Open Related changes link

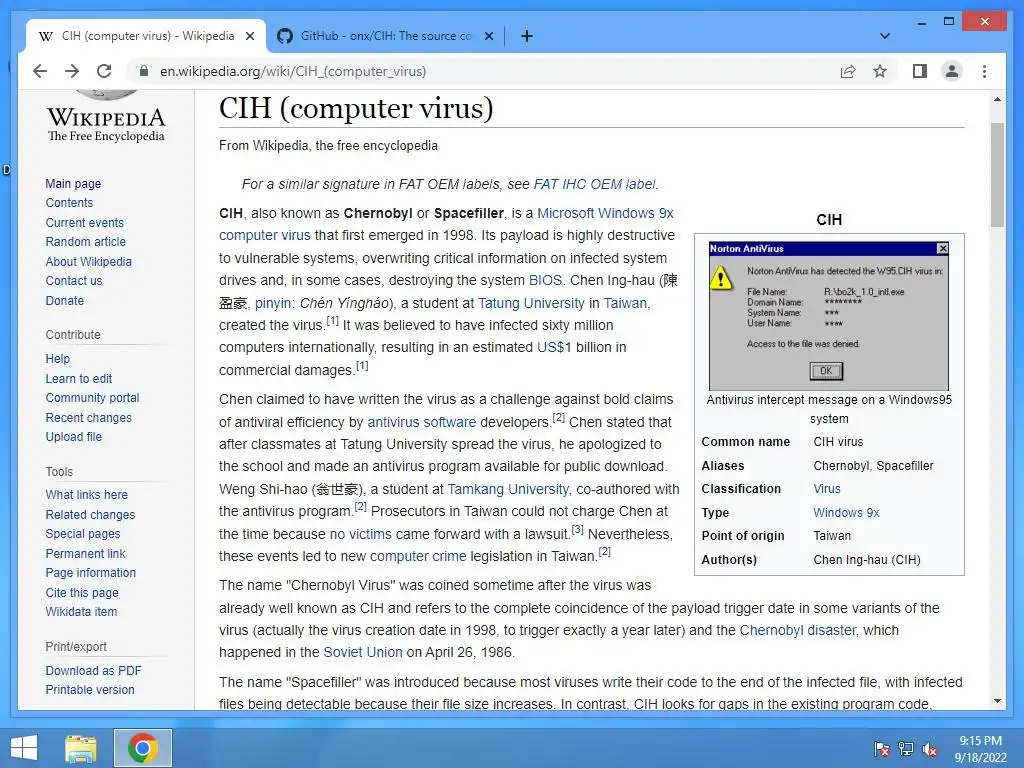pos(90,515)
